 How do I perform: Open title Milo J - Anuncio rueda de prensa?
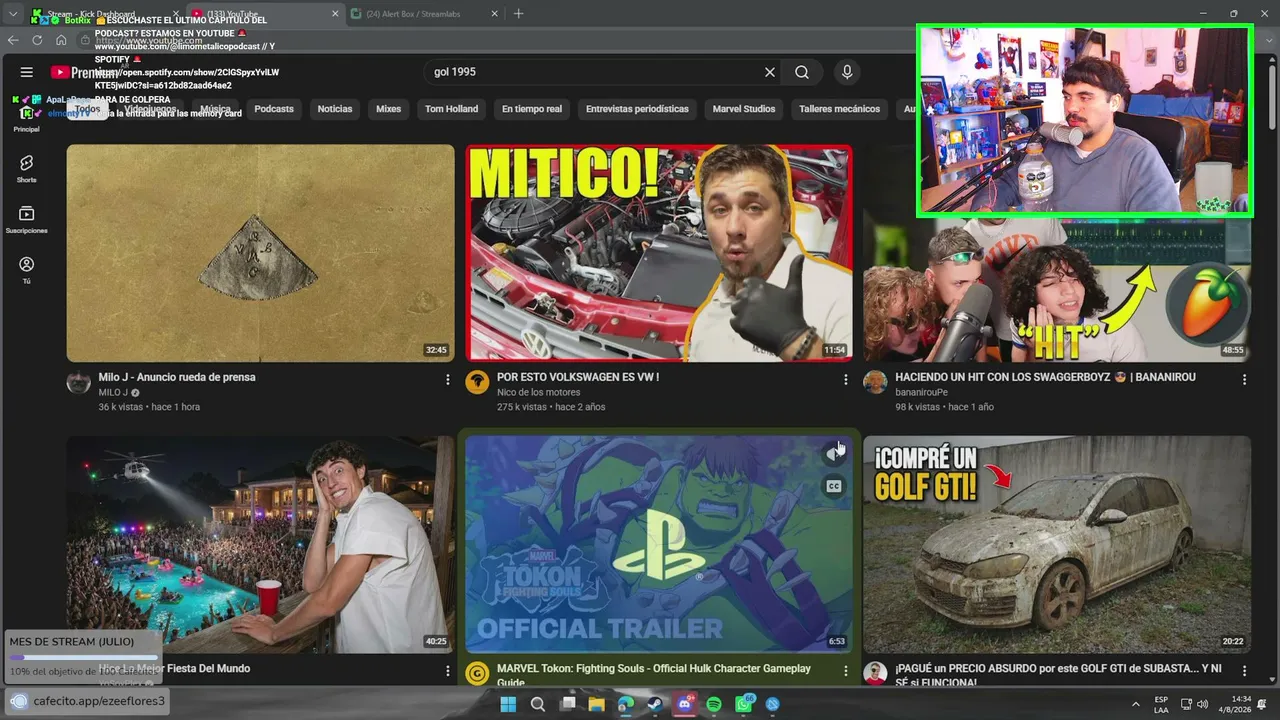pyautogui.click(x=177, y=377)
